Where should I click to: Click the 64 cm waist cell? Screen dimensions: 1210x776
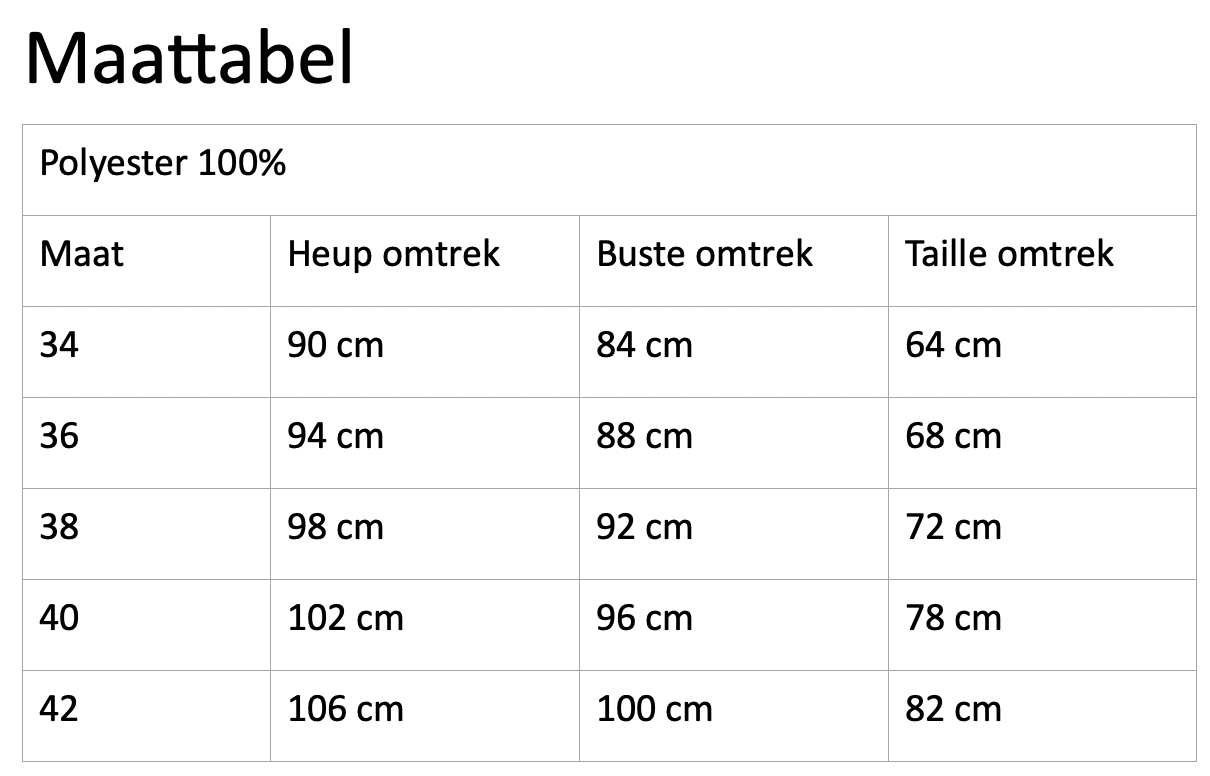coord(1042,352)
